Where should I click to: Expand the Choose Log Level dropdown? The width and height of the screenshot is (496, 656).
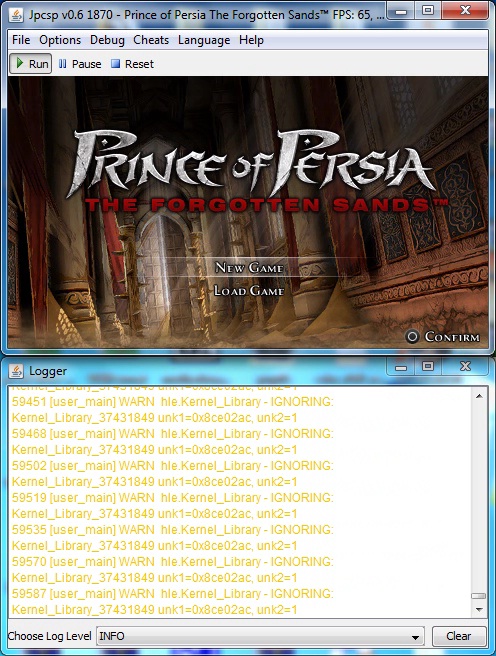point(260,636)
